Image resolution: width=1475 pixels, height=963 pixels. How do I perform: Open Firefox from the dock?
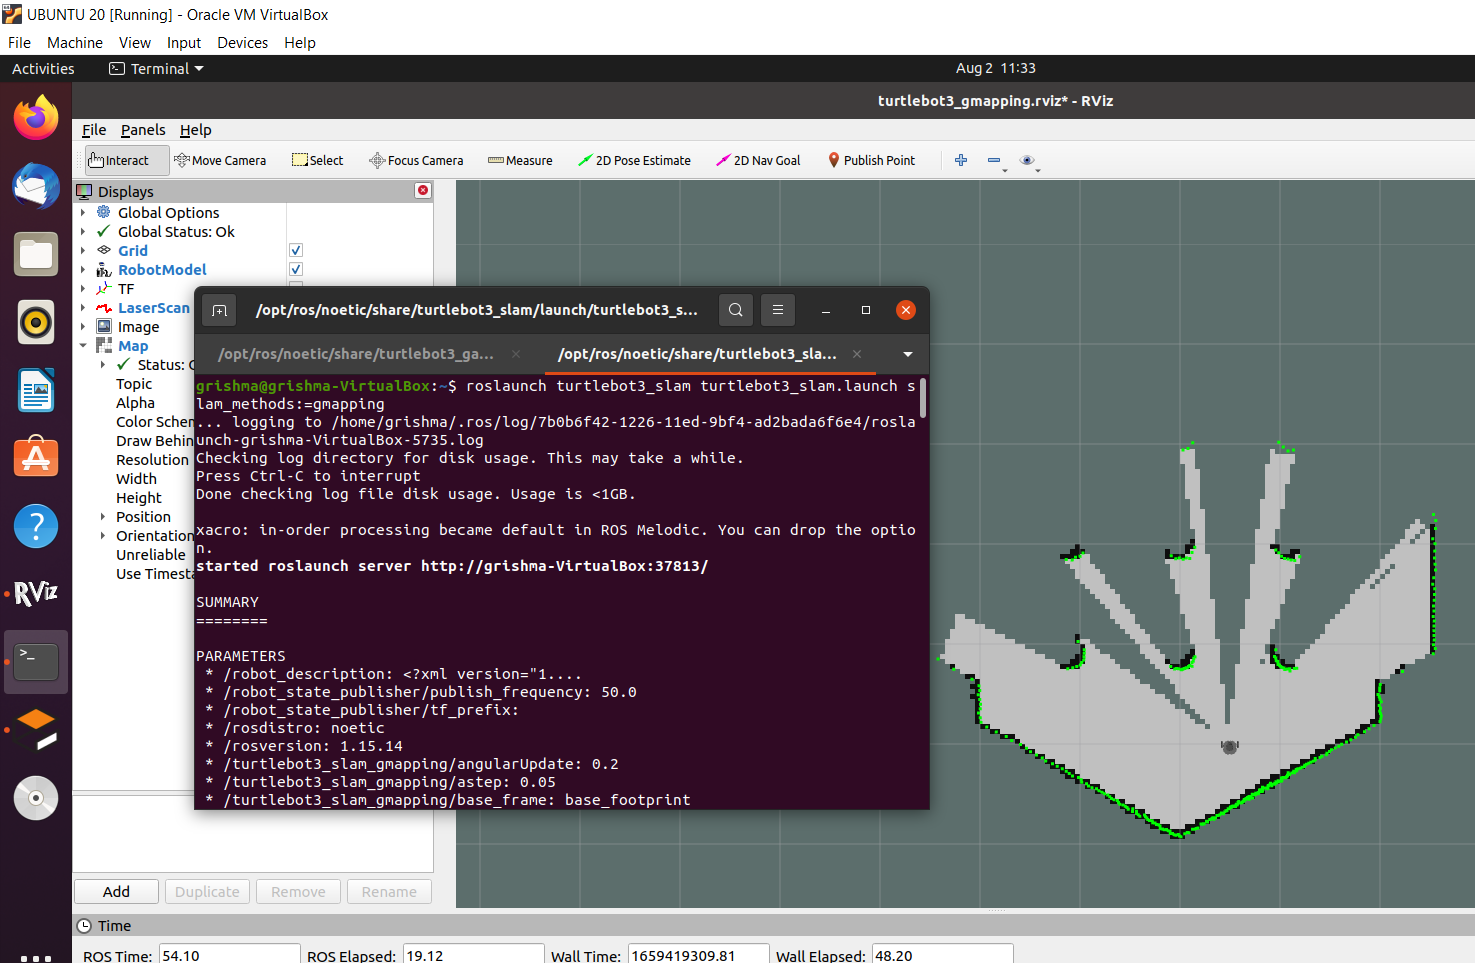pyautogui.click(x=36, y=118)
